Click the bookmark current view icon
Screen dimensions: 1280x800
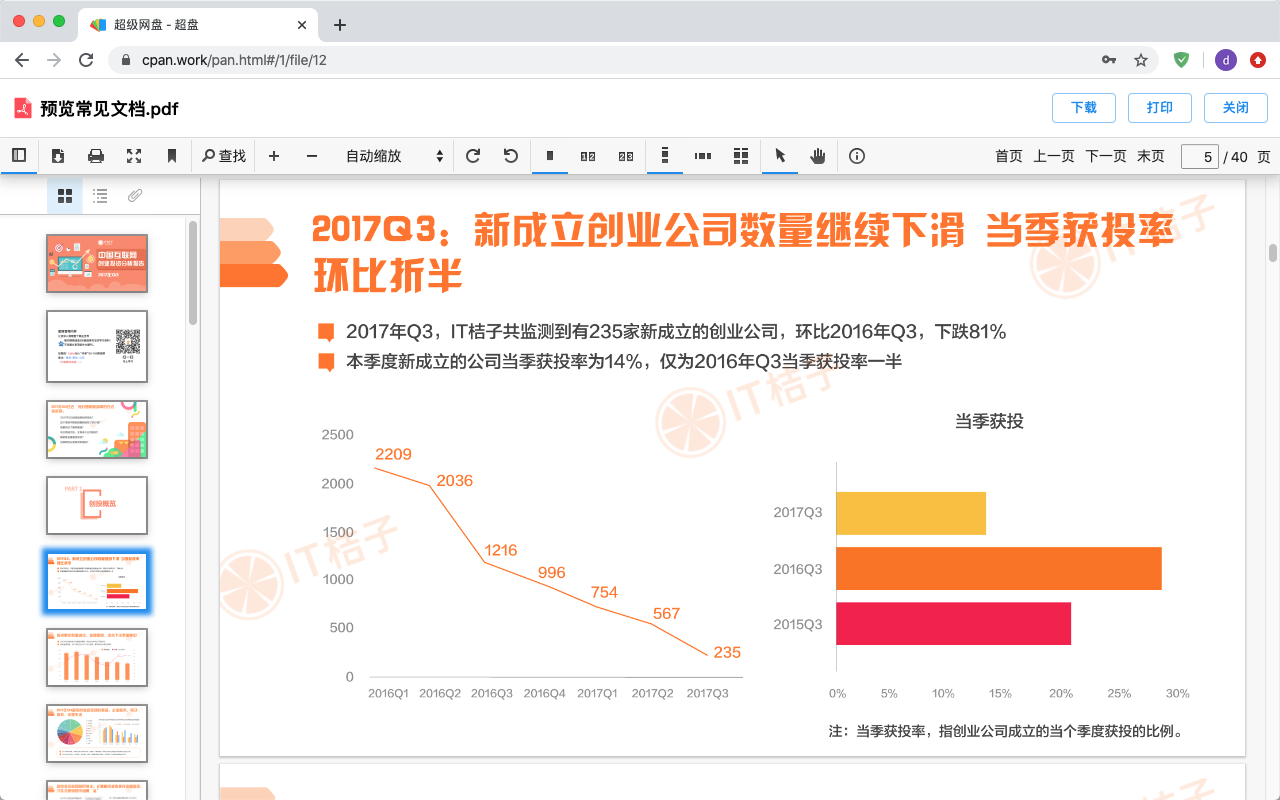tap(172, 156)
